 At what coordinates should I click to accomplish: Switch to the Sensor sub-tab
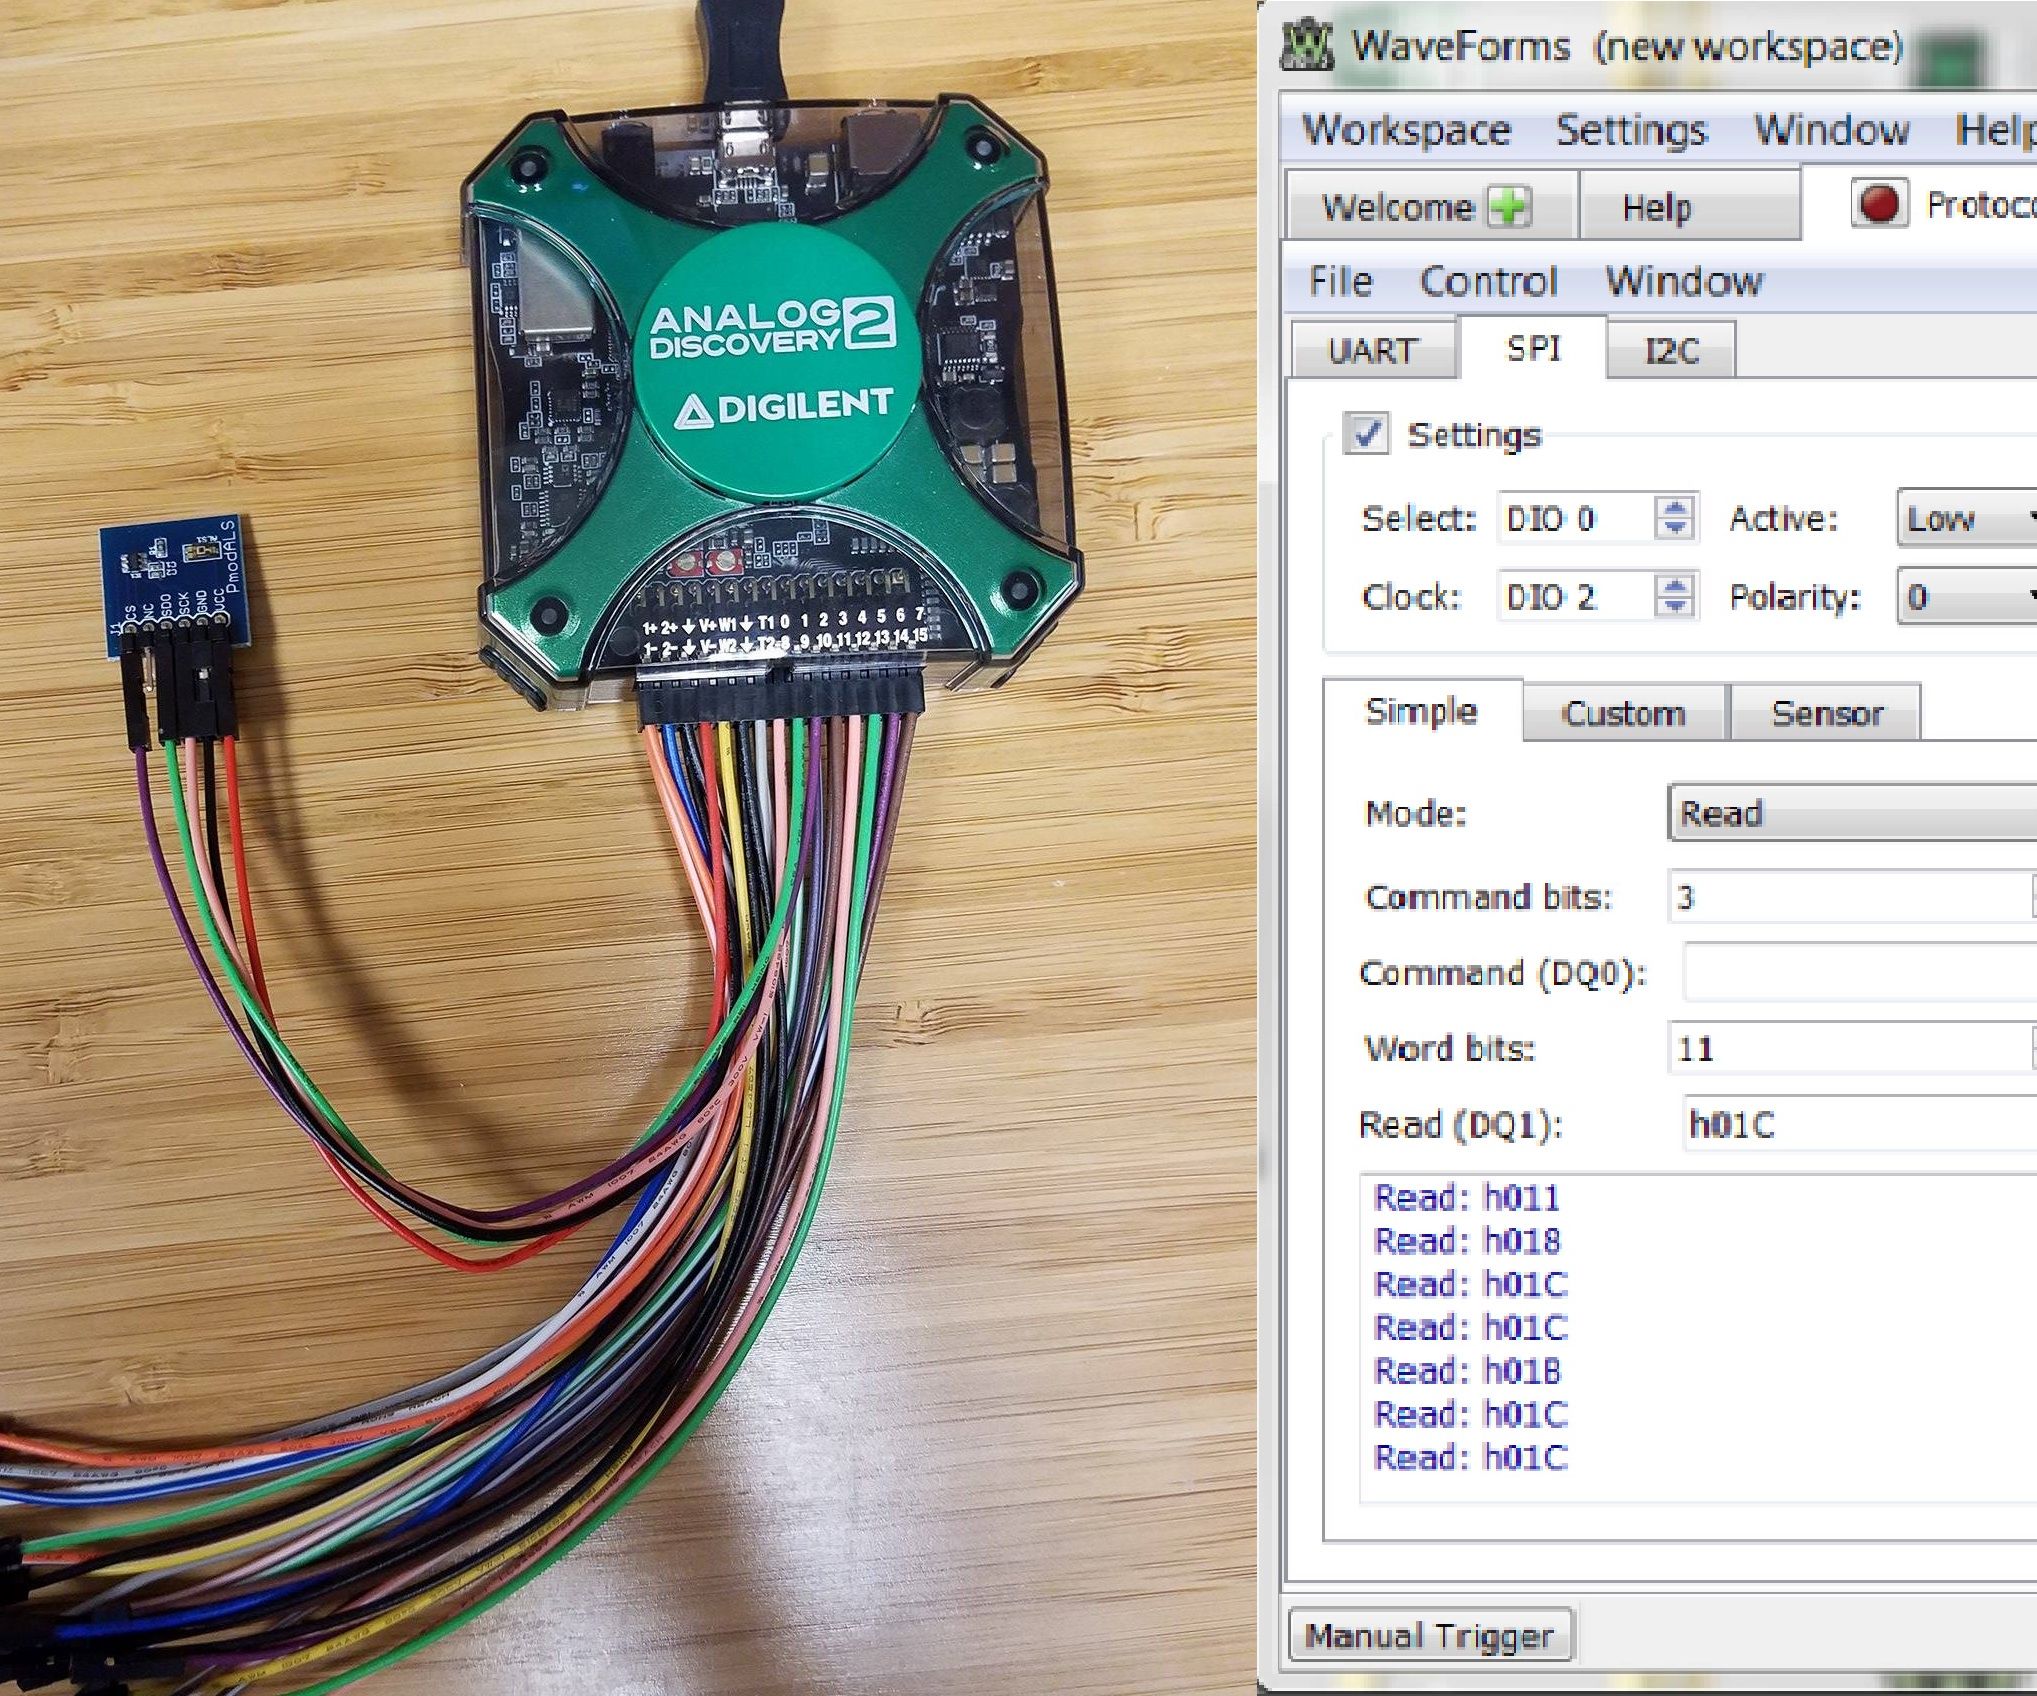[1826, 713]
